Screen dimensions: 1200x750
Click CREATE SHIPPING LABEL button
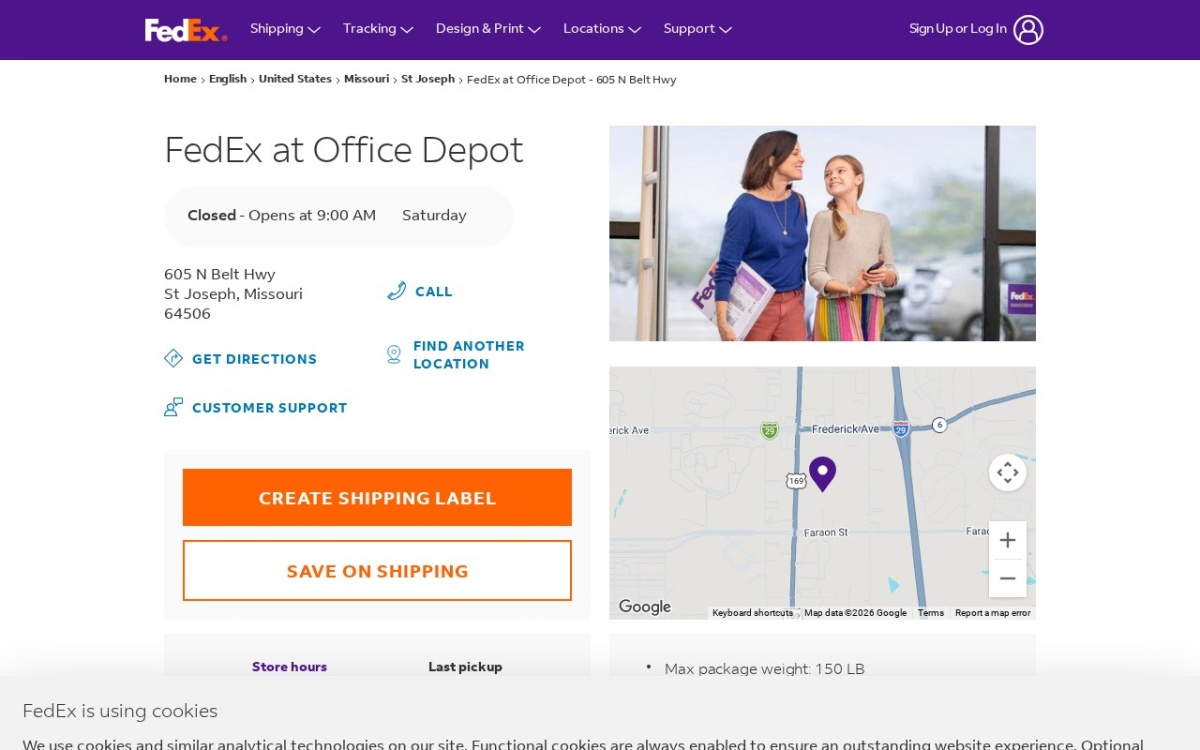pos(377,498)
